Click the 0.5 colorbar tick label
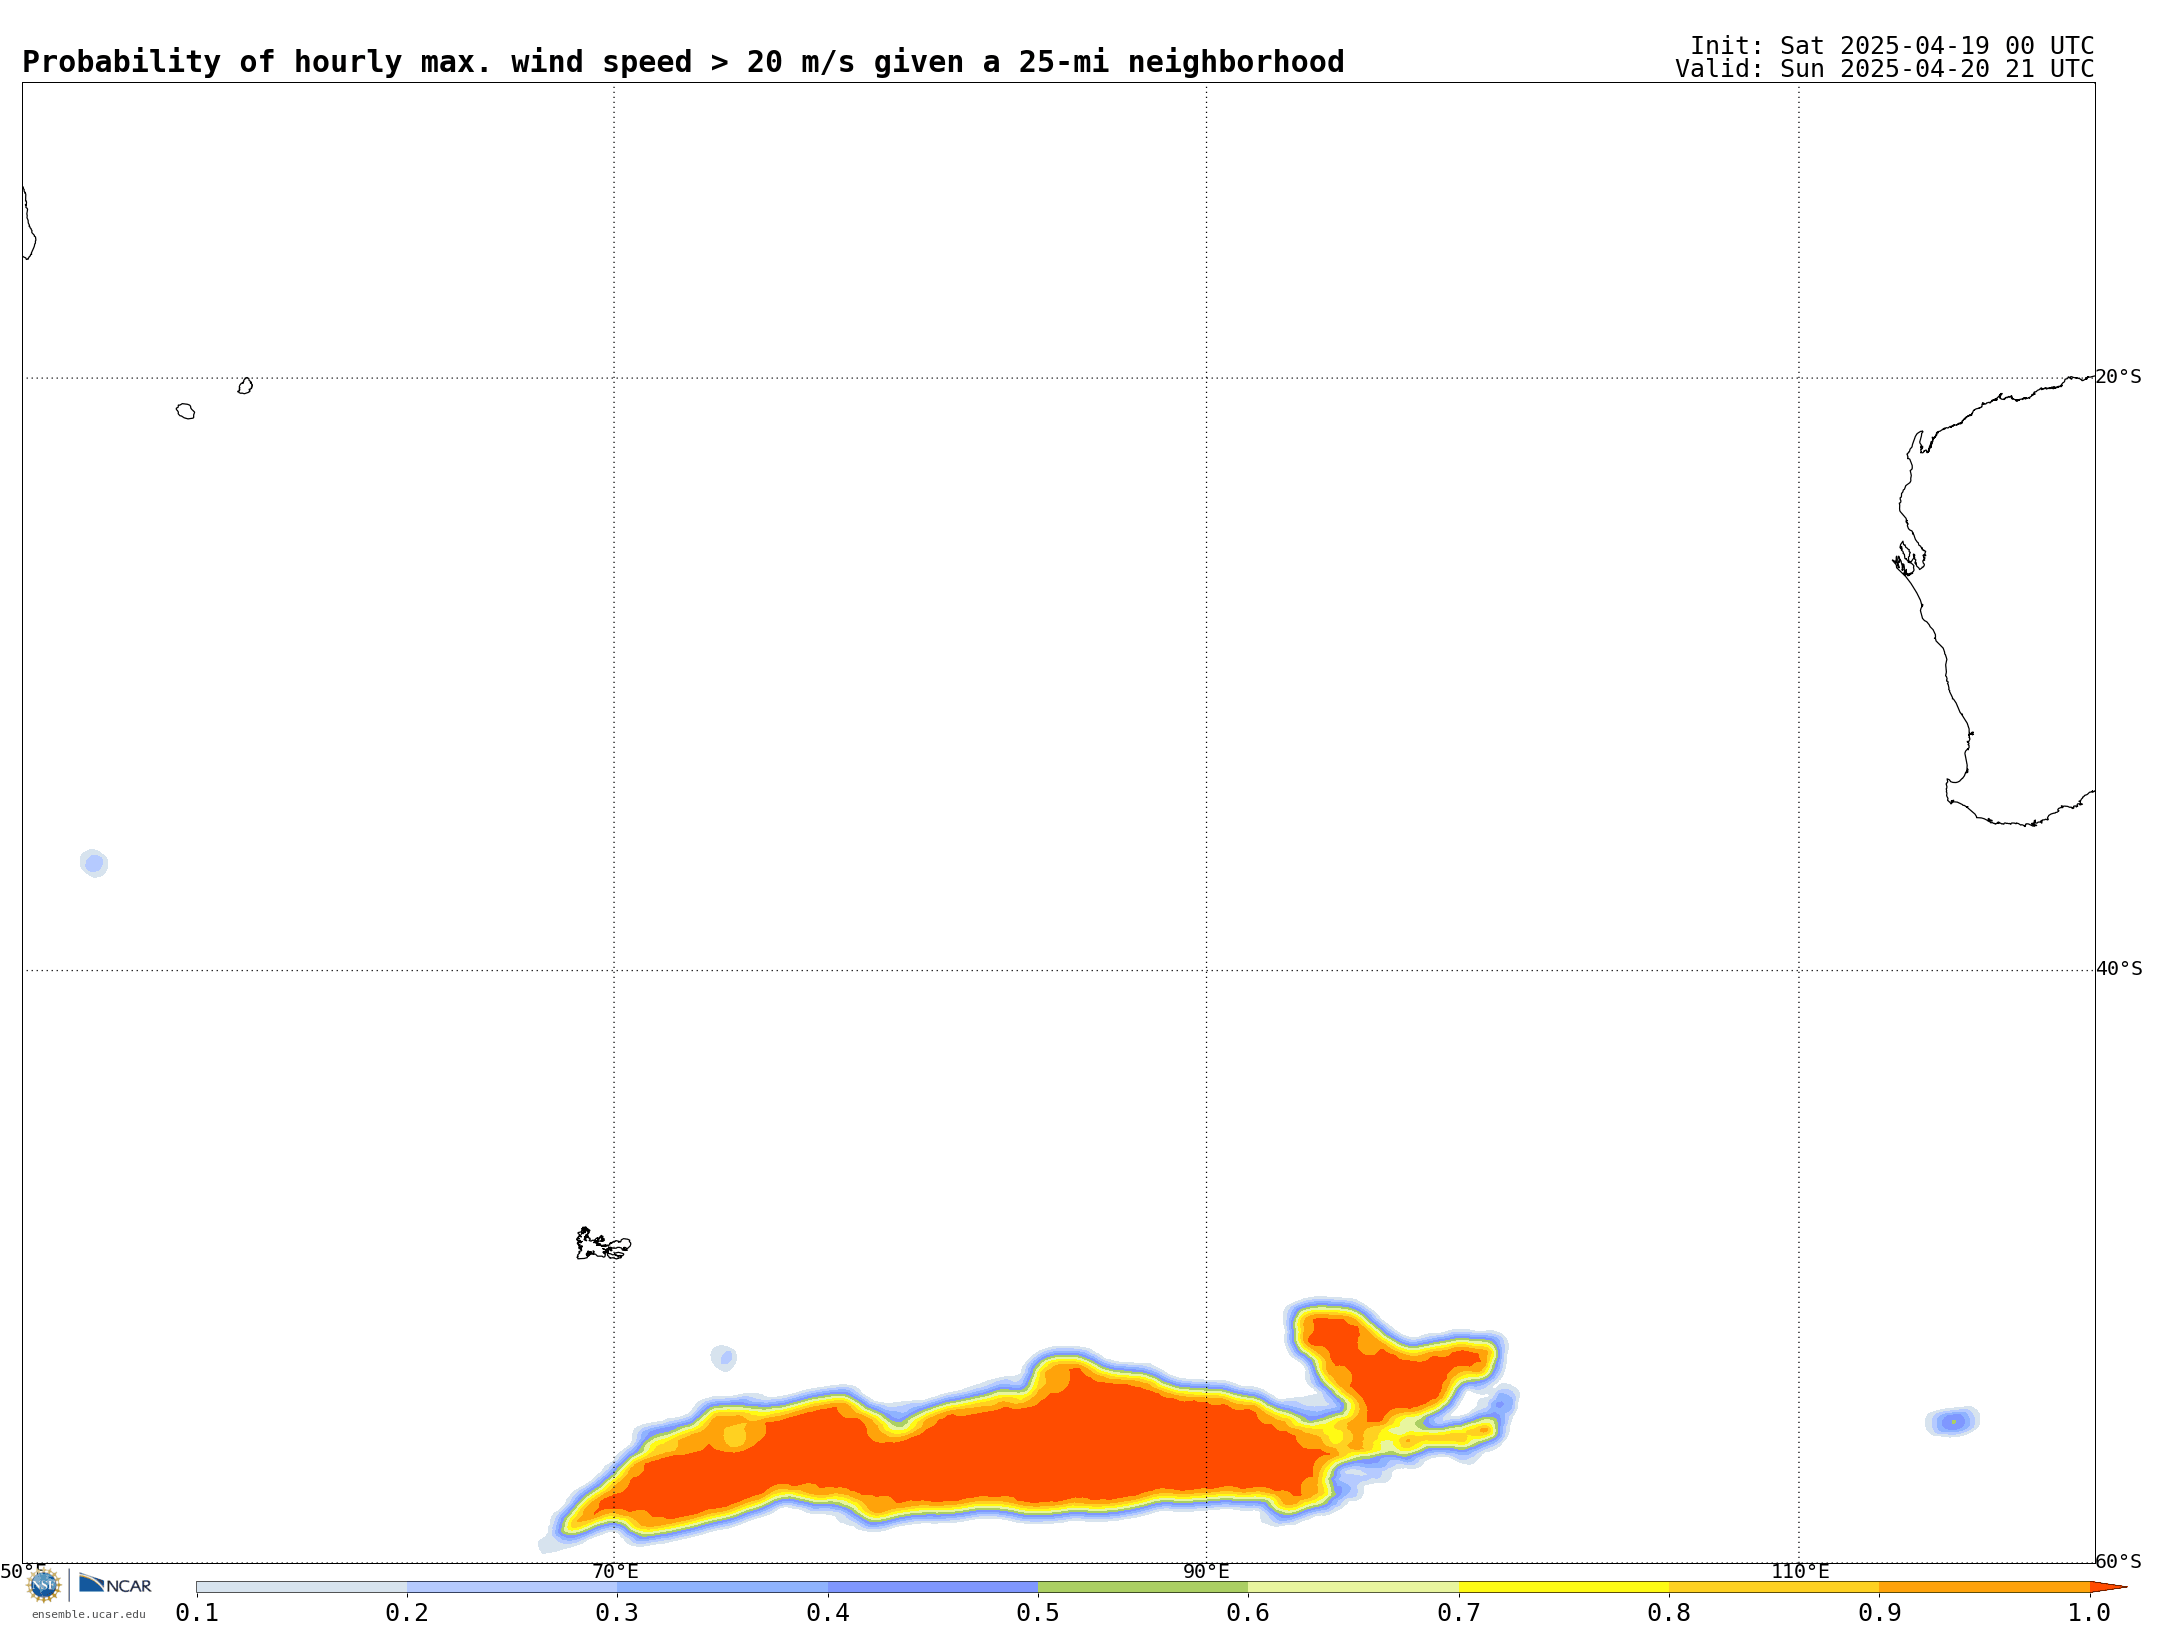Viewport: 2160px width, 1626px height. click(1038, 1612)
